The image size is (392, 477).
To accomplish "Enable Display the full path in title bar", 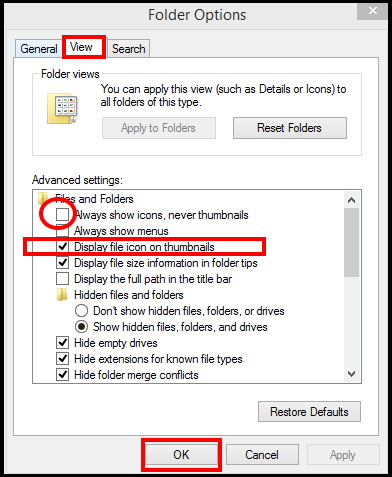I will [62, 279].
